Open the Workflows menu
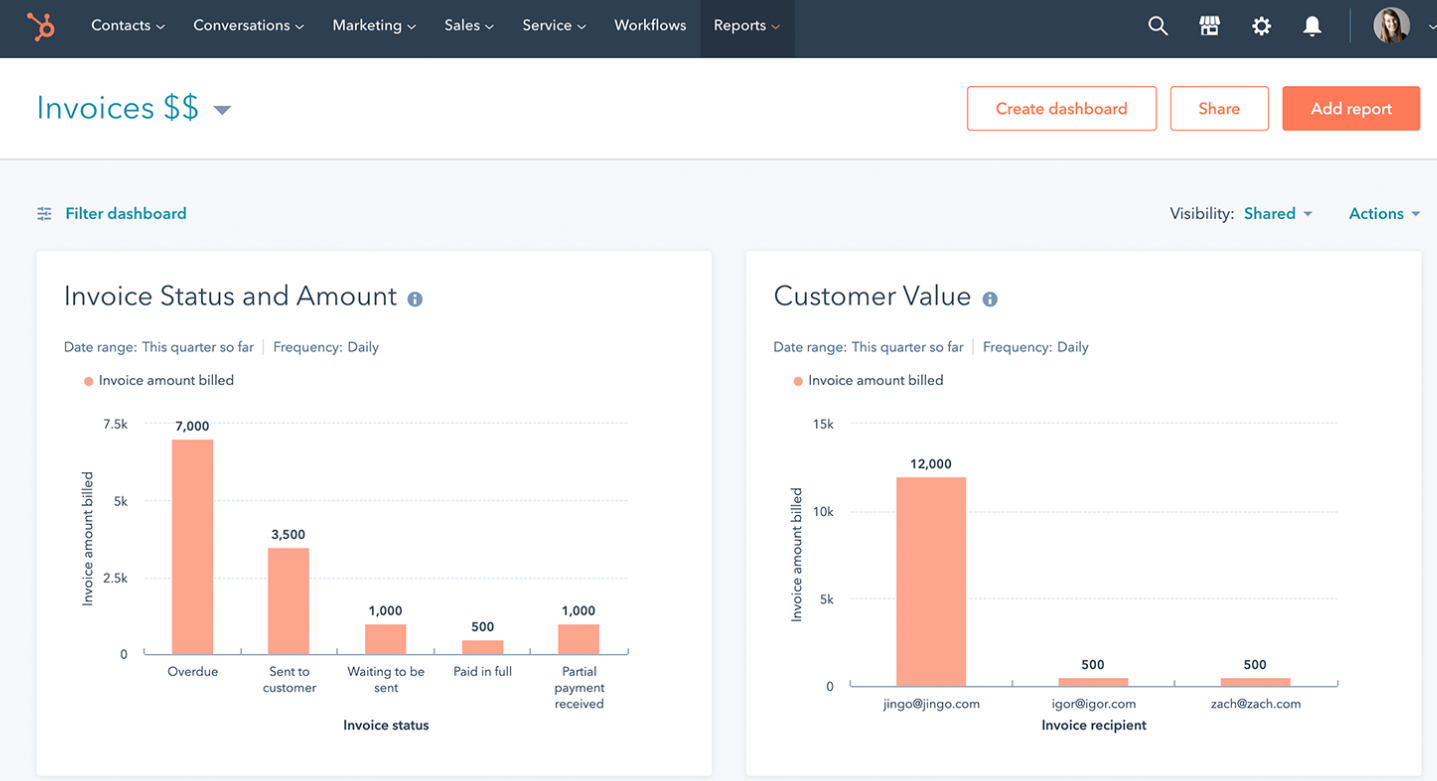This screenshot has width=1437, height=781. pos(649,25)
